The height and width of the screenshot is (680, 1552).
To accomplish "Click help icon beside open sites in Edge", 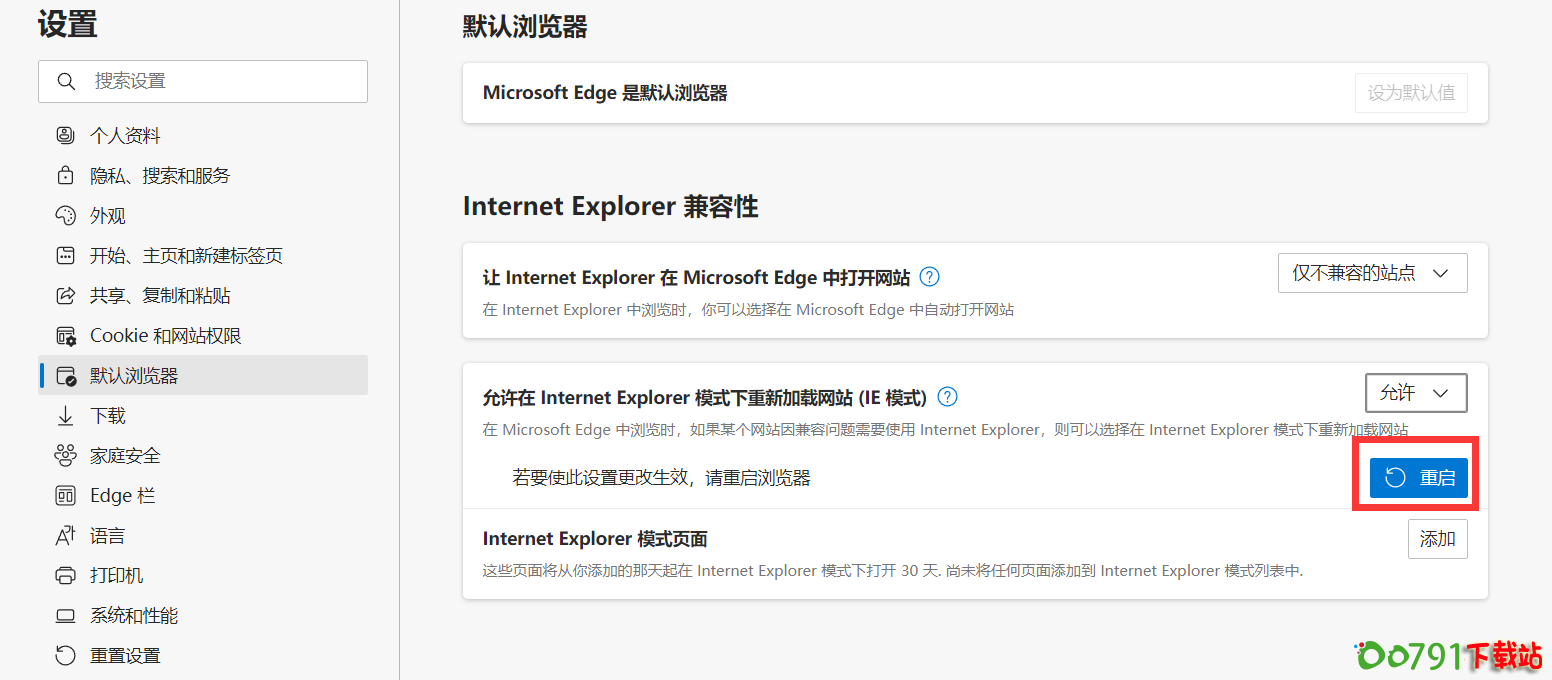I will [x=929, y=277].
